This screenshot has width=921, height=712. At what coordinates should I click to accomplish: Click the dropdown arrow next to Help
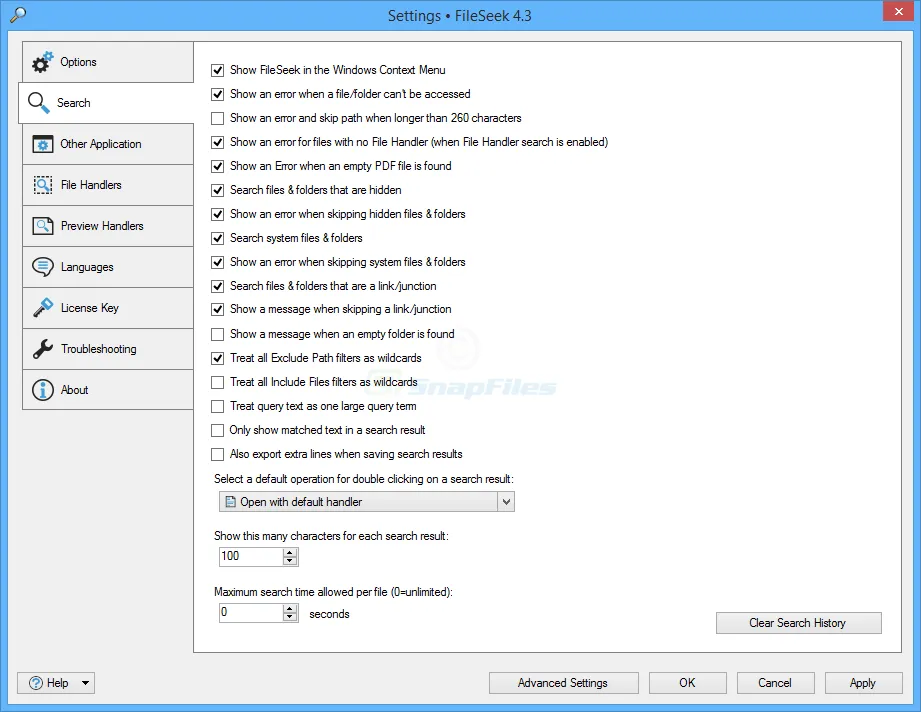click(x=86, y=683)
